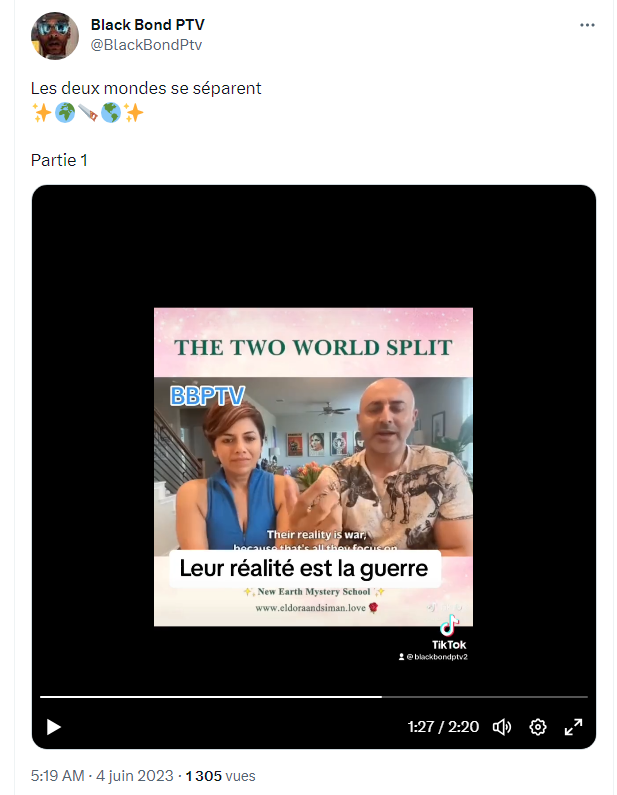Click the video time display 1:27 / 2:20

(x=444, y=727)
